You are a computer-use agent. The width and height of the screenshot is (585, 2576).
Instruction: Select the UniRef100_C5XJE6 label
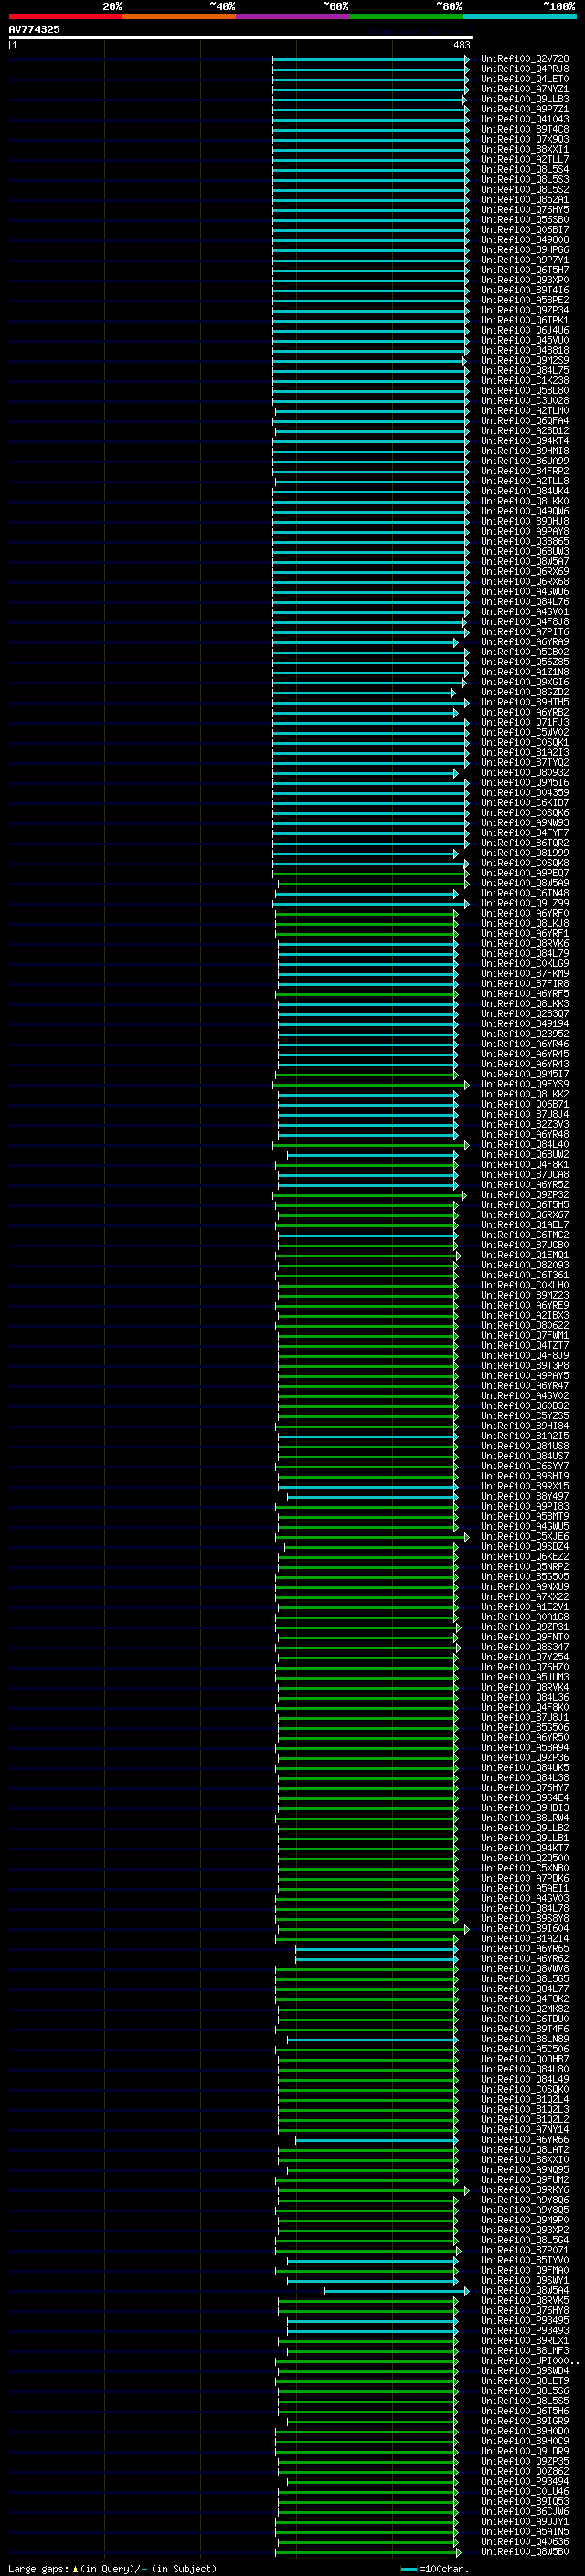tap(525, 1537)
